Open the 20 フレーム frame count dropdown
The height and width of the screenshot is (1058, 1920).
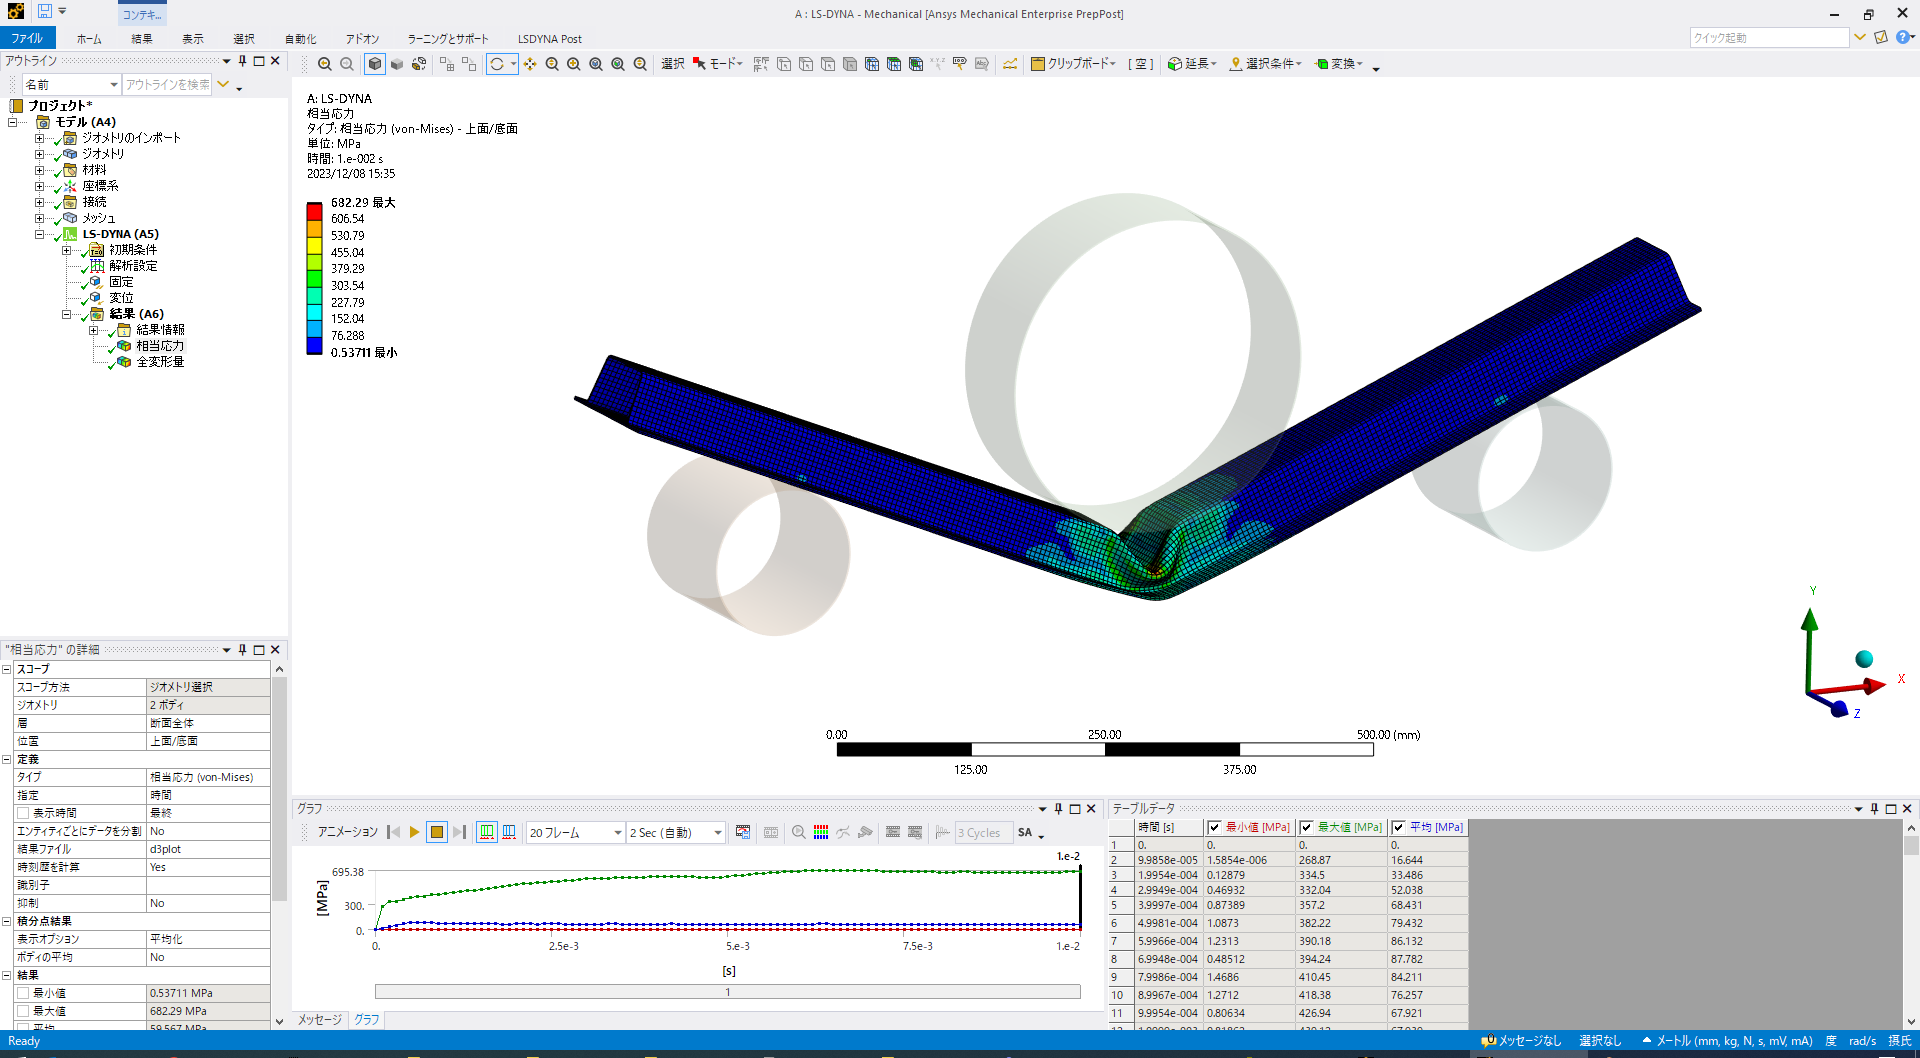[x=617, y=833]
